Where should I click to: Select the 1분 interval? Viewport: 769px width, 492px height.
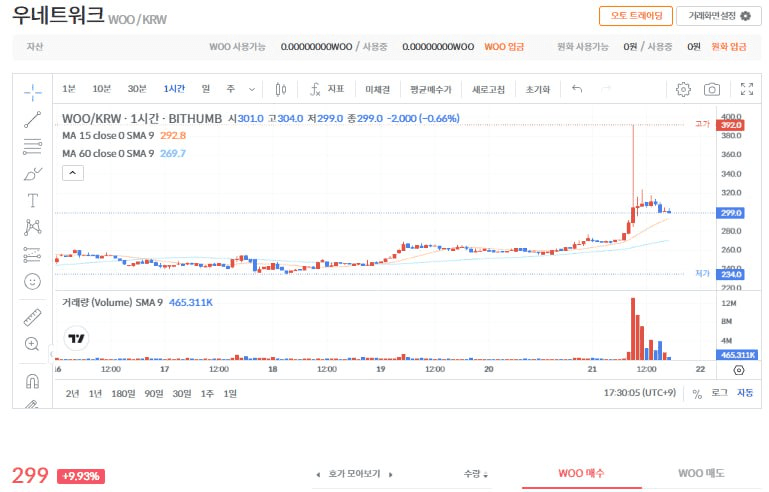[69, 89]
